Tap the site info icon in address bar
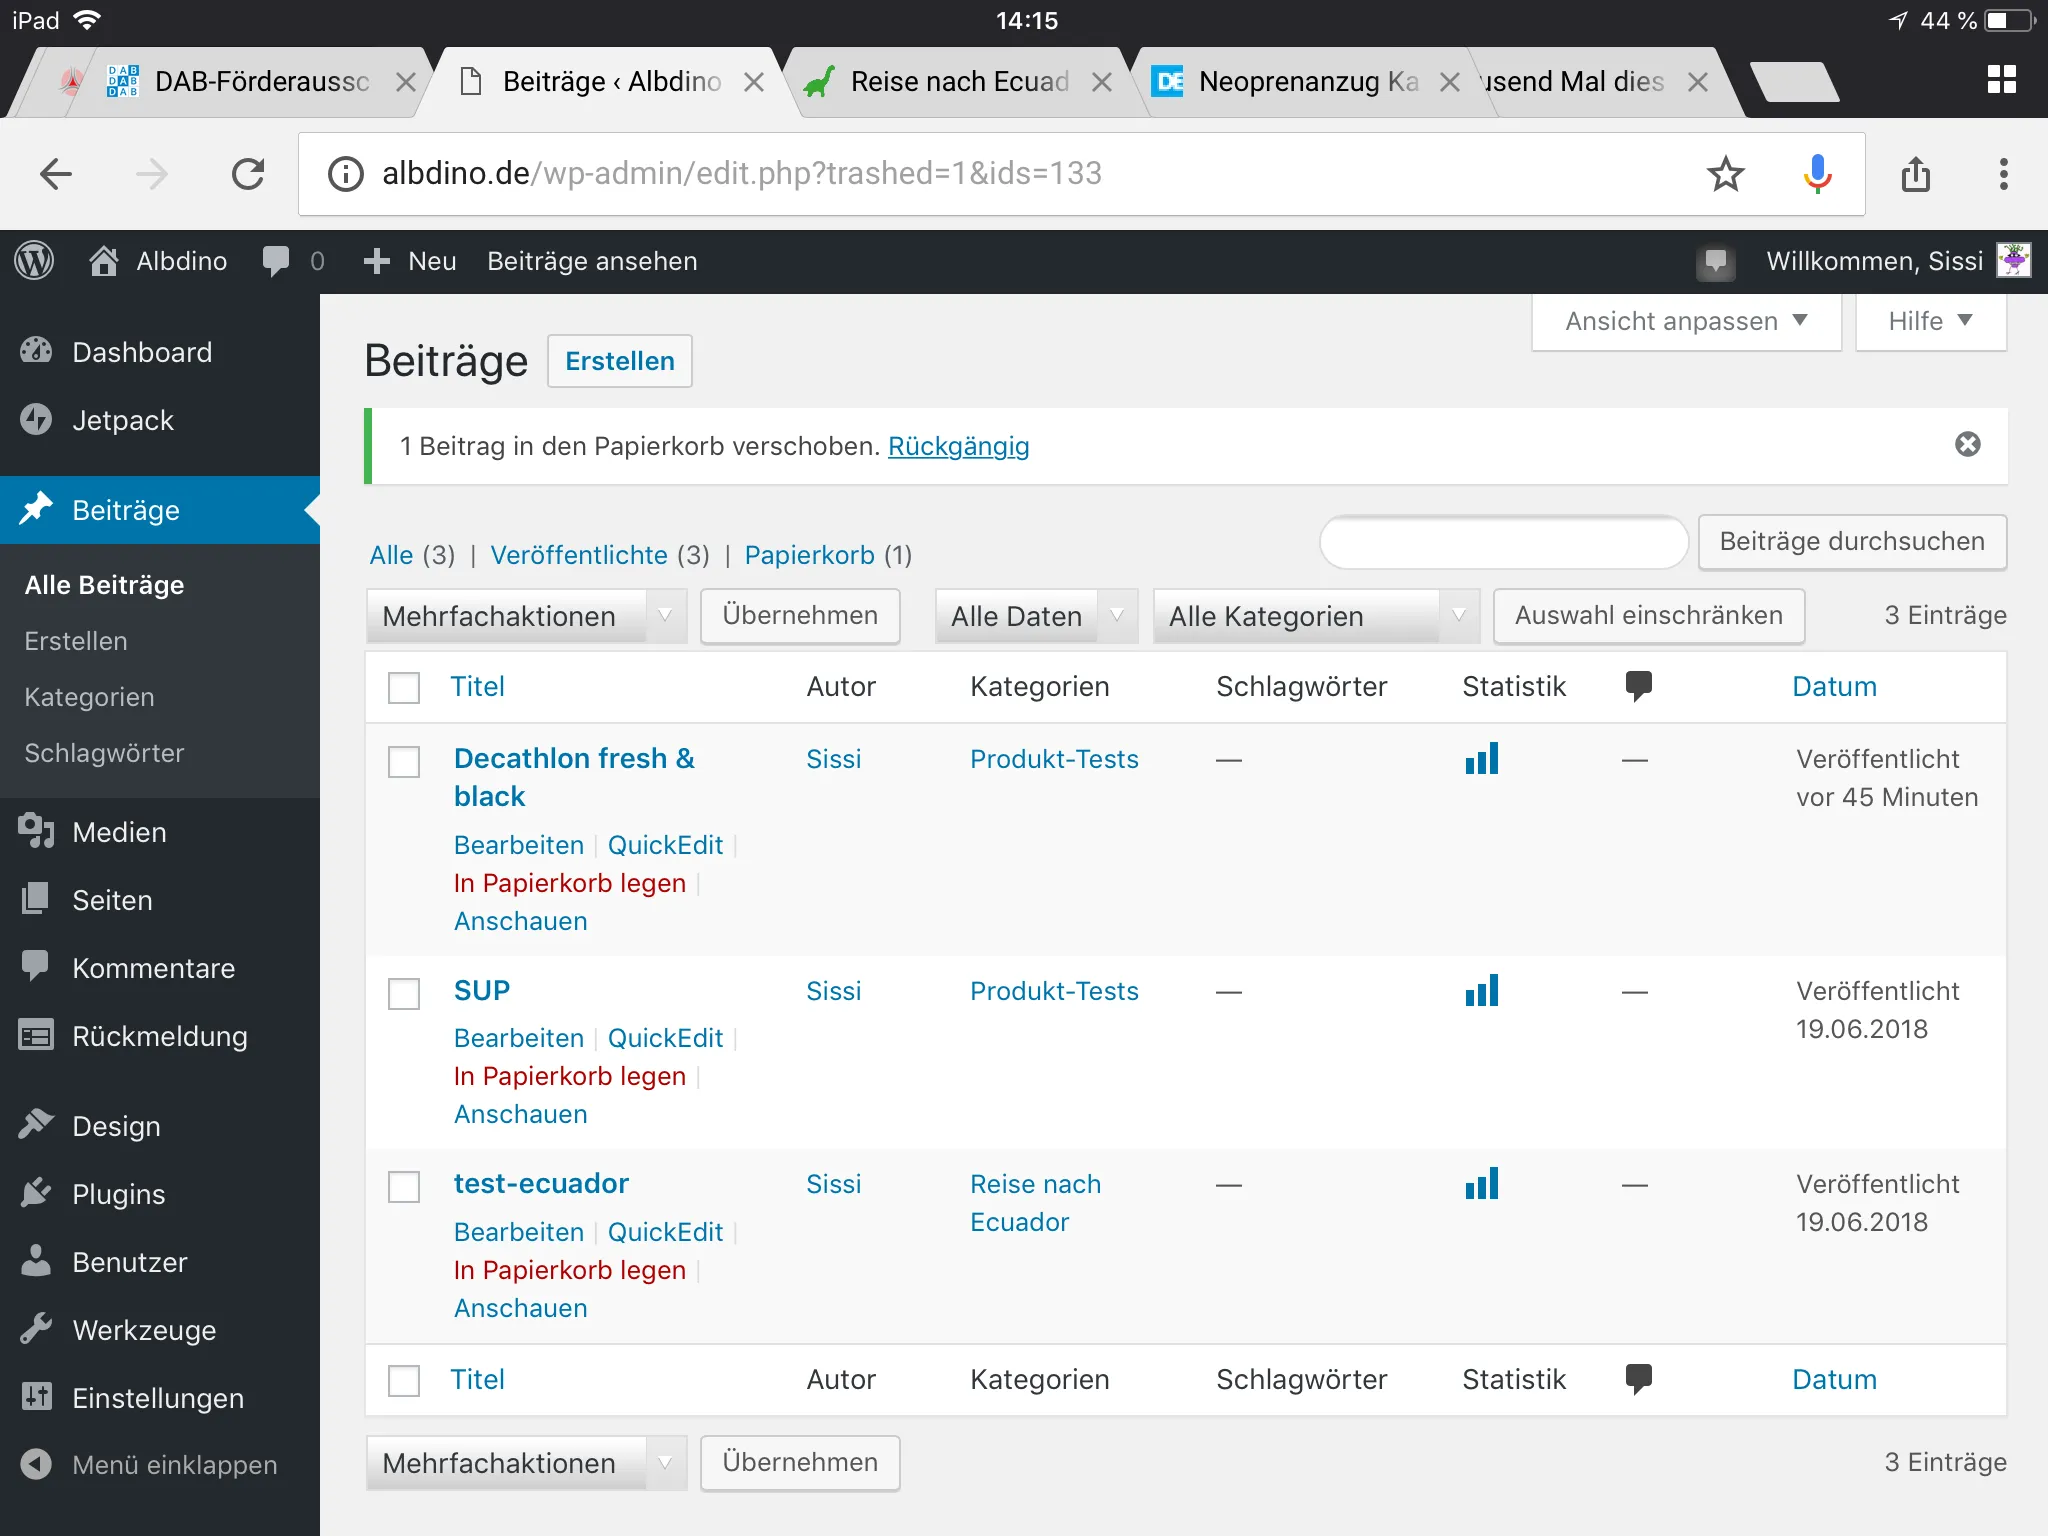 click(346, 174)
